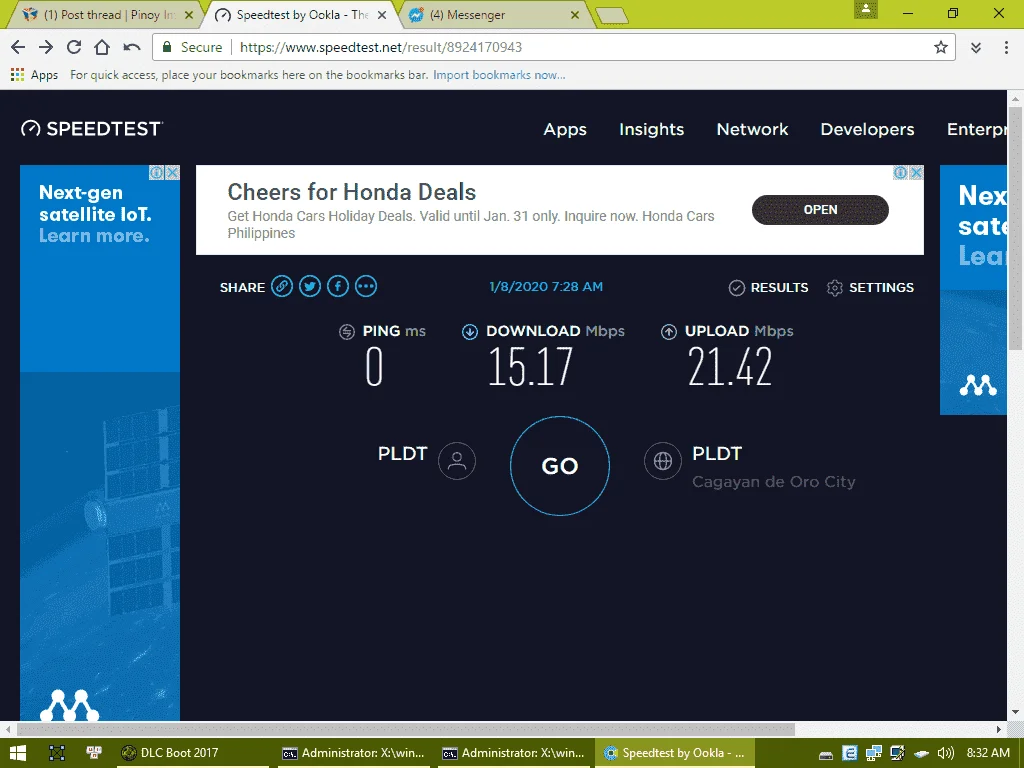Click the browser back arrow

[x=18, y=47]
